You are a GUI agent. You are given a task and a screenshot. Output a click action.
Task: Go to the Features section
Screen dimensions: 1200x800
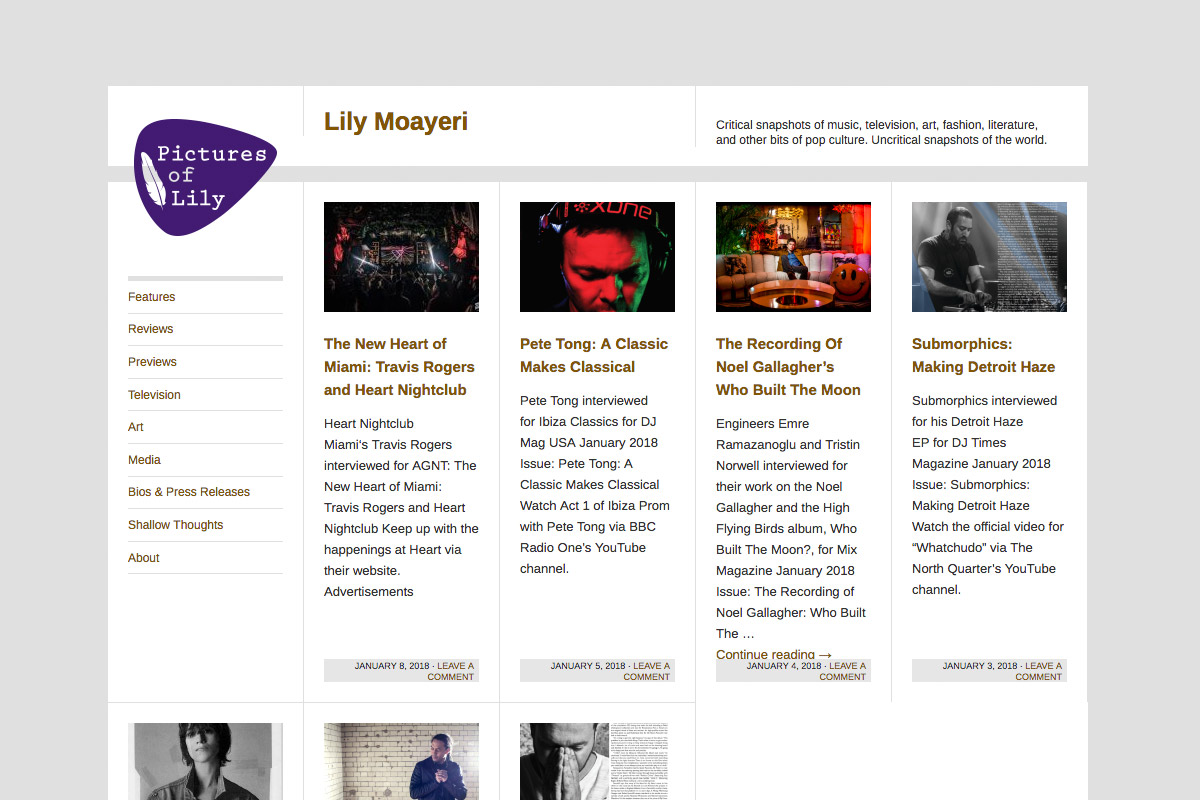151,297
